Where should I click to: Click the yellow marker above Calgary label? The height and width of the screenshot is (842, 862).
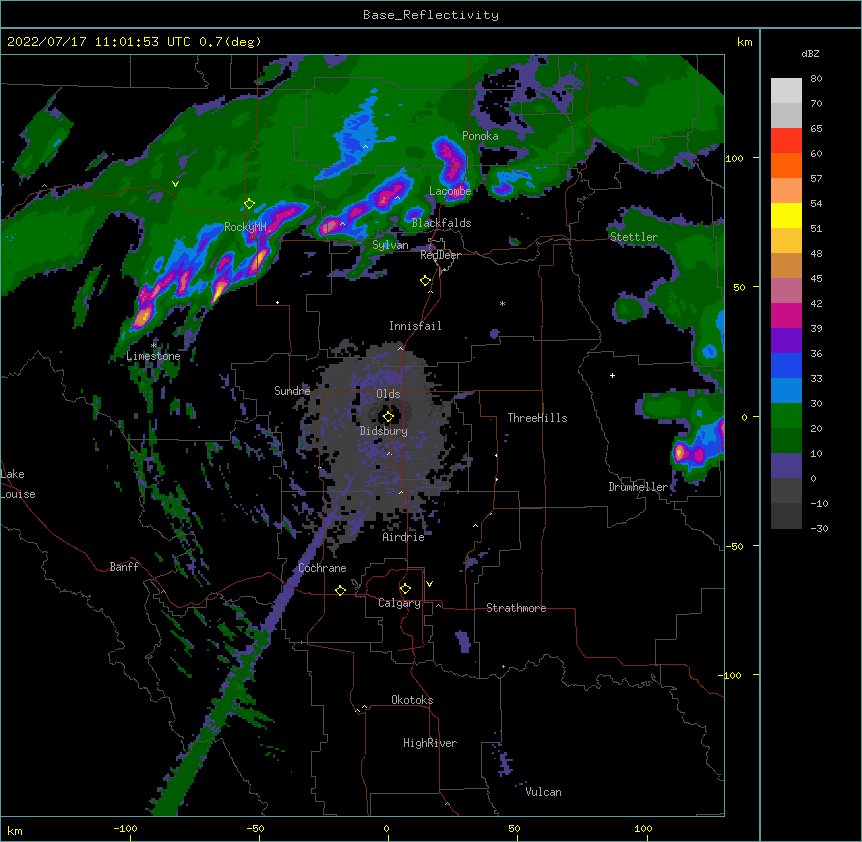[x=405, y=589]
